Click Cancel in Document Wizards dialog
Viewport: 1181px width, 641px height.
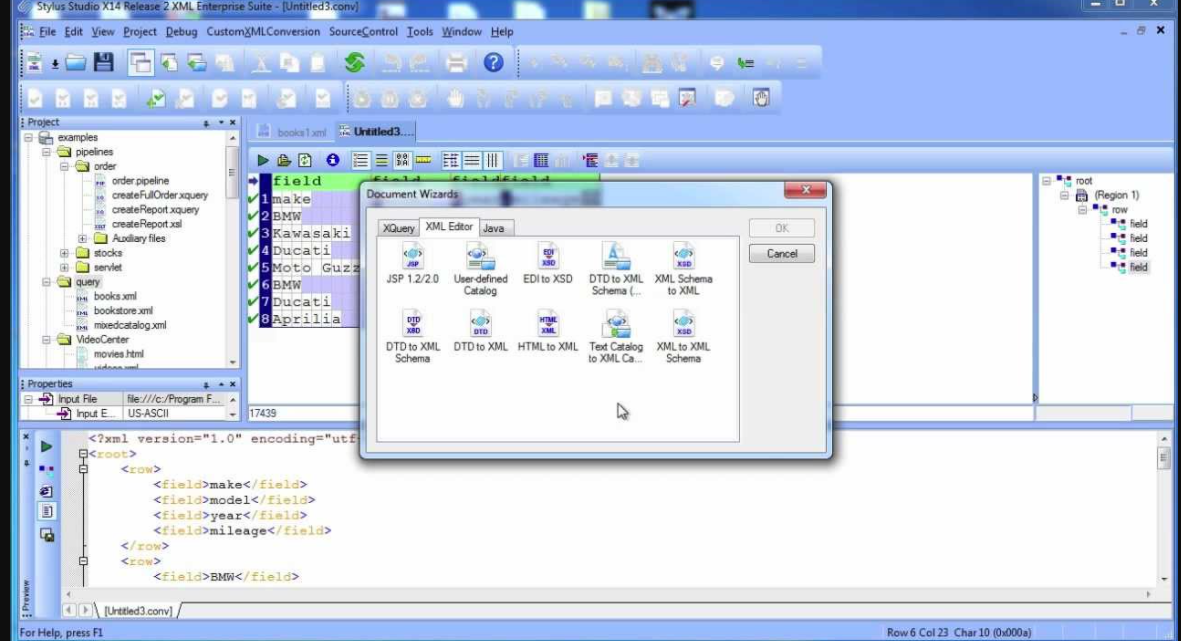click(782, 254)
